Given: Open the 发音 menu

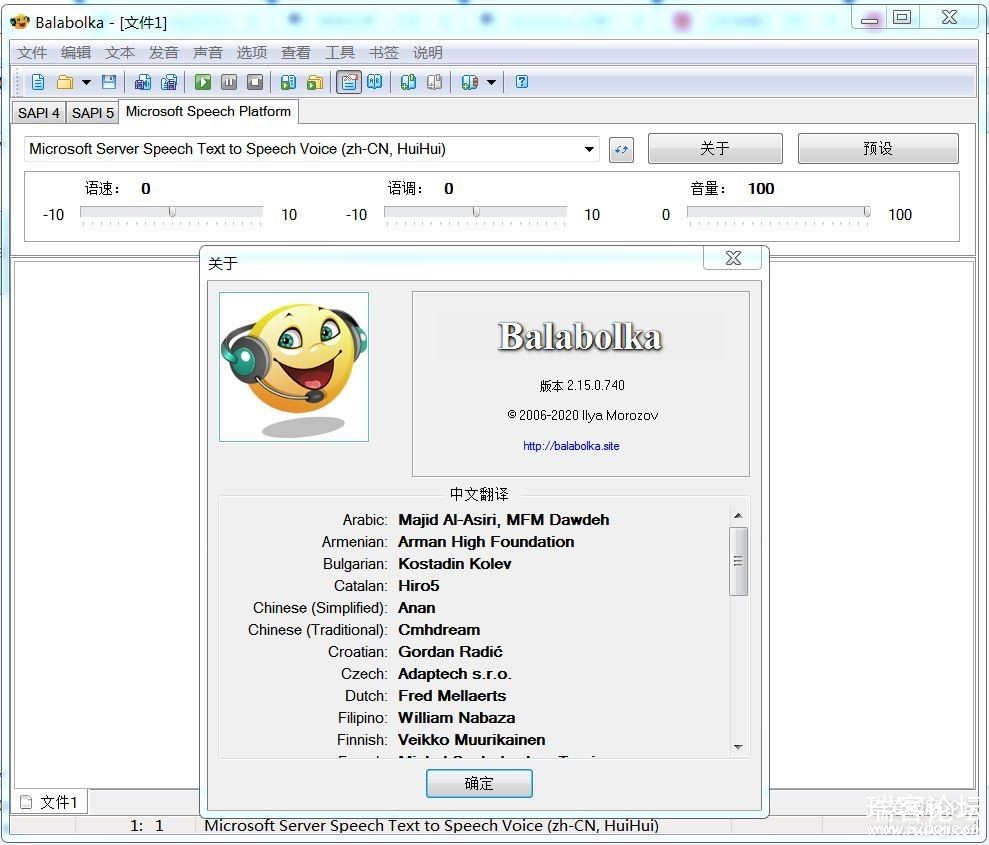Looking at the screenshot, I should (164, 52).
